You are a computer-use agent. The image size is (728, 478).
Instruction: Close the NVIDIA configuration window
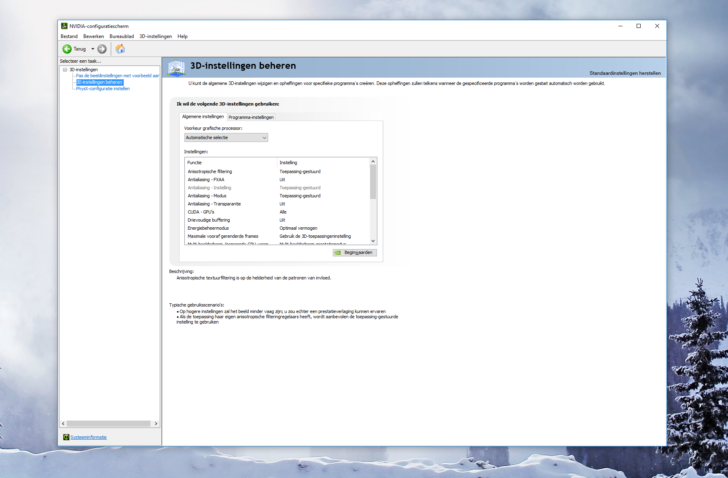[x=657, y=26]
